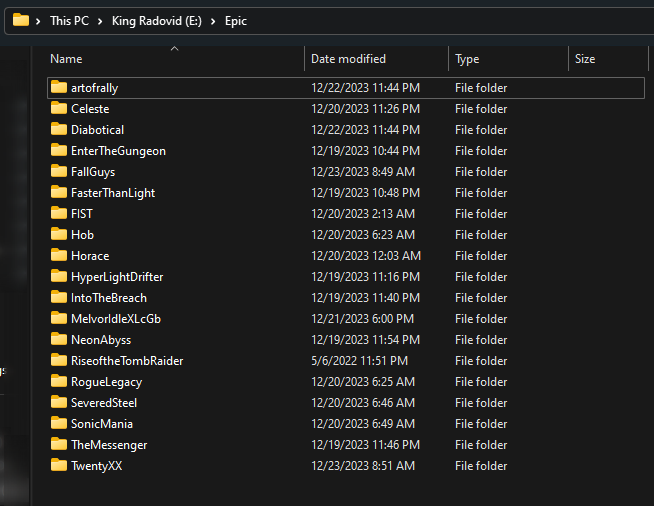Click the Celeste folder icon
The width and height of the screenshot is (654, 506).
[x=59, y=108]
